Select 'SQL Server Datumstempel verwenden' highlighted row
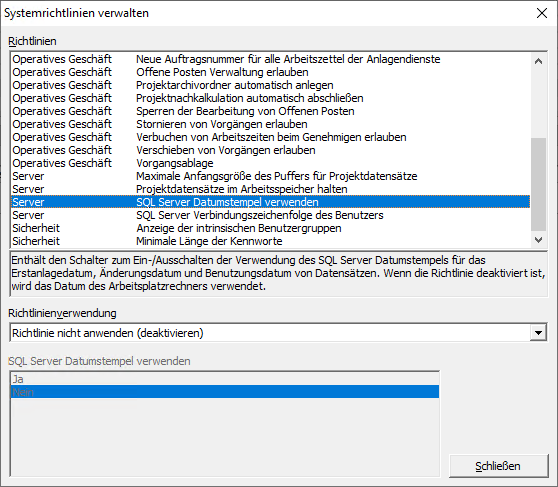The height and width of the screenshot is (487, 558). click(x=270, y=202)
